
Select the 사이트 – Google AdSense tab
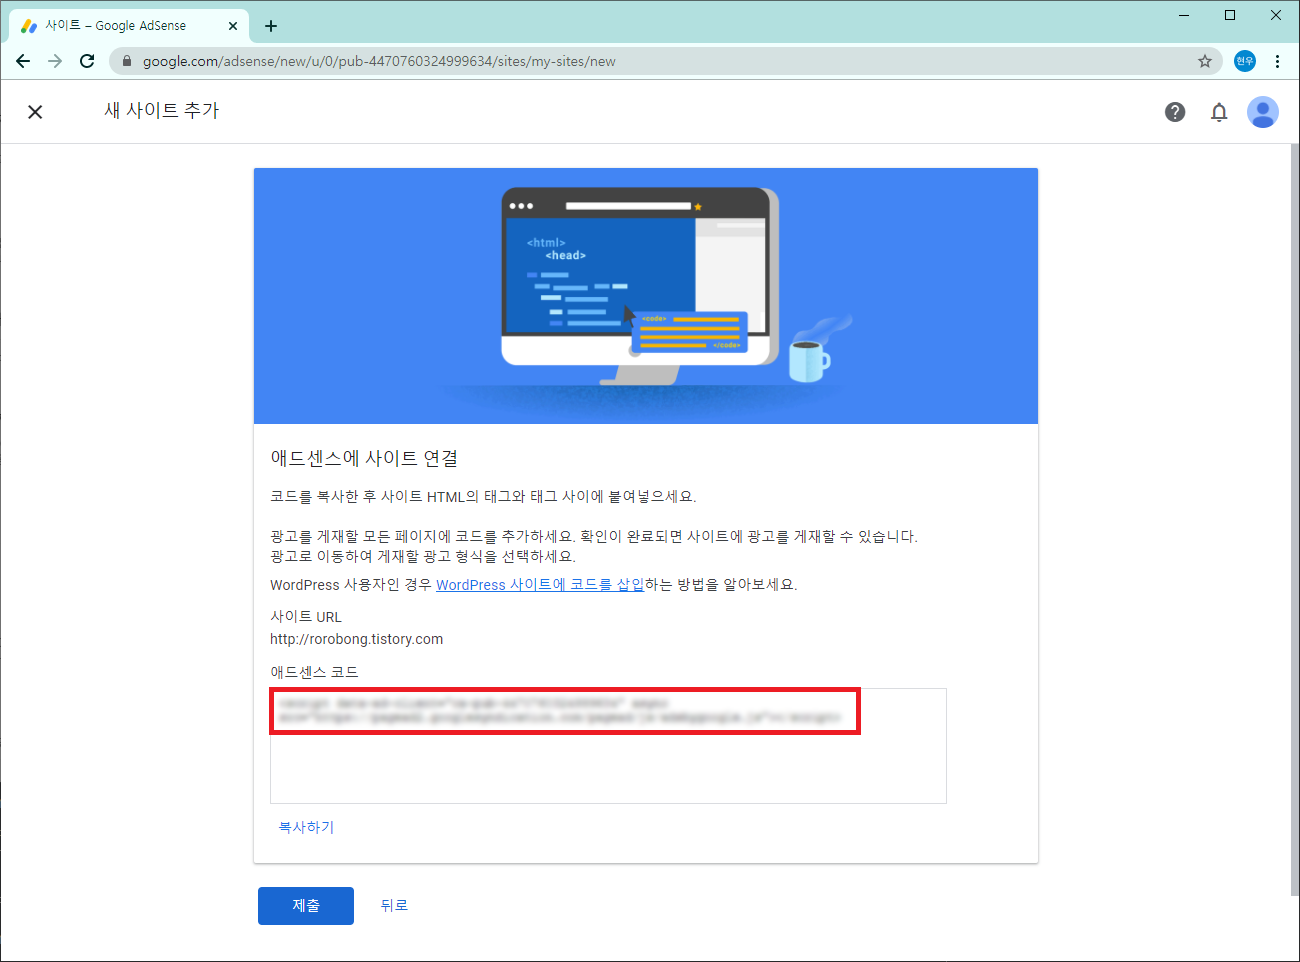pyautogui.click(x=128, y=26)
